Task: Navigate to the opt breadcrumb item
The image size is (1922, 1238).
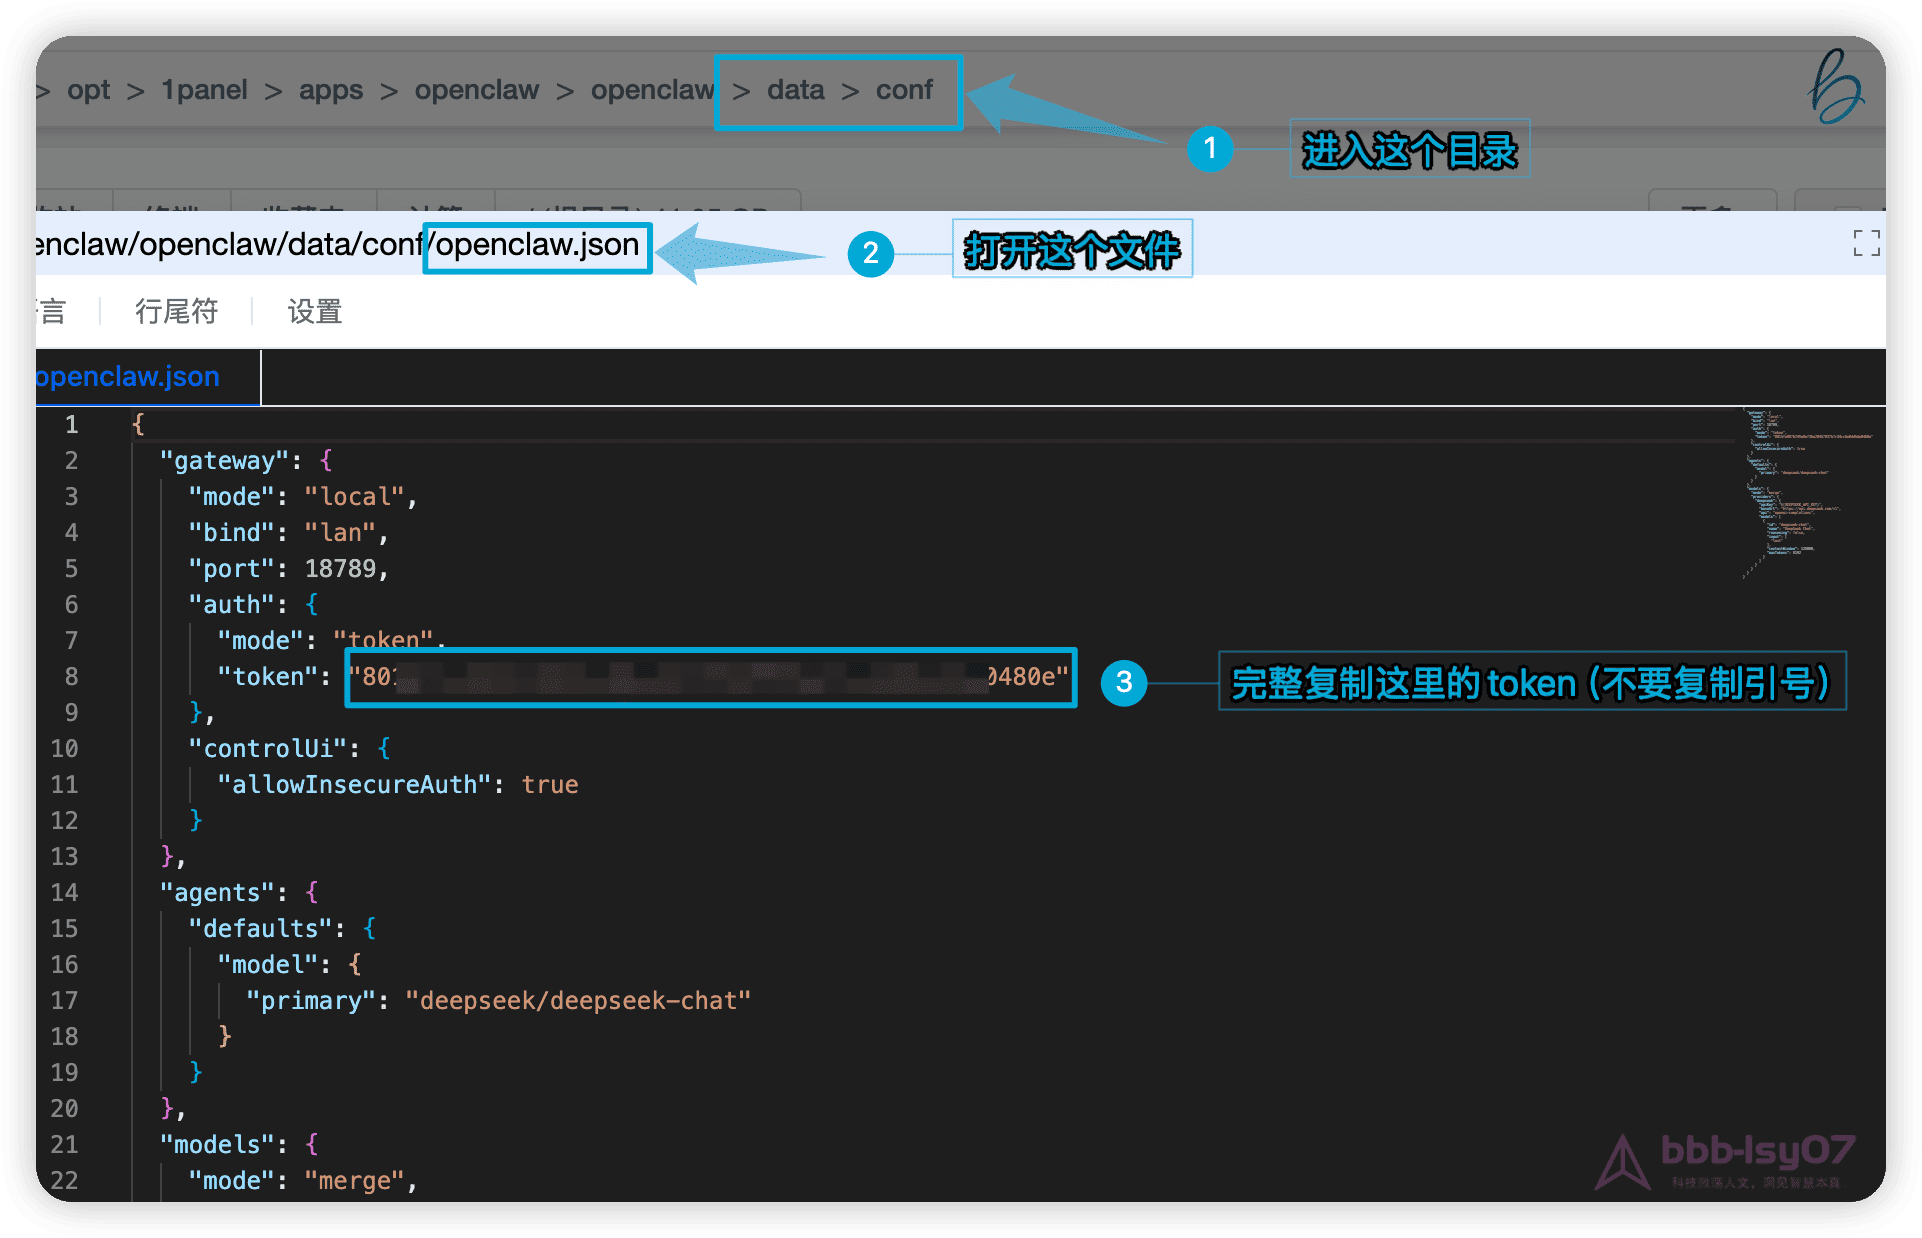Action: point(88,89)
